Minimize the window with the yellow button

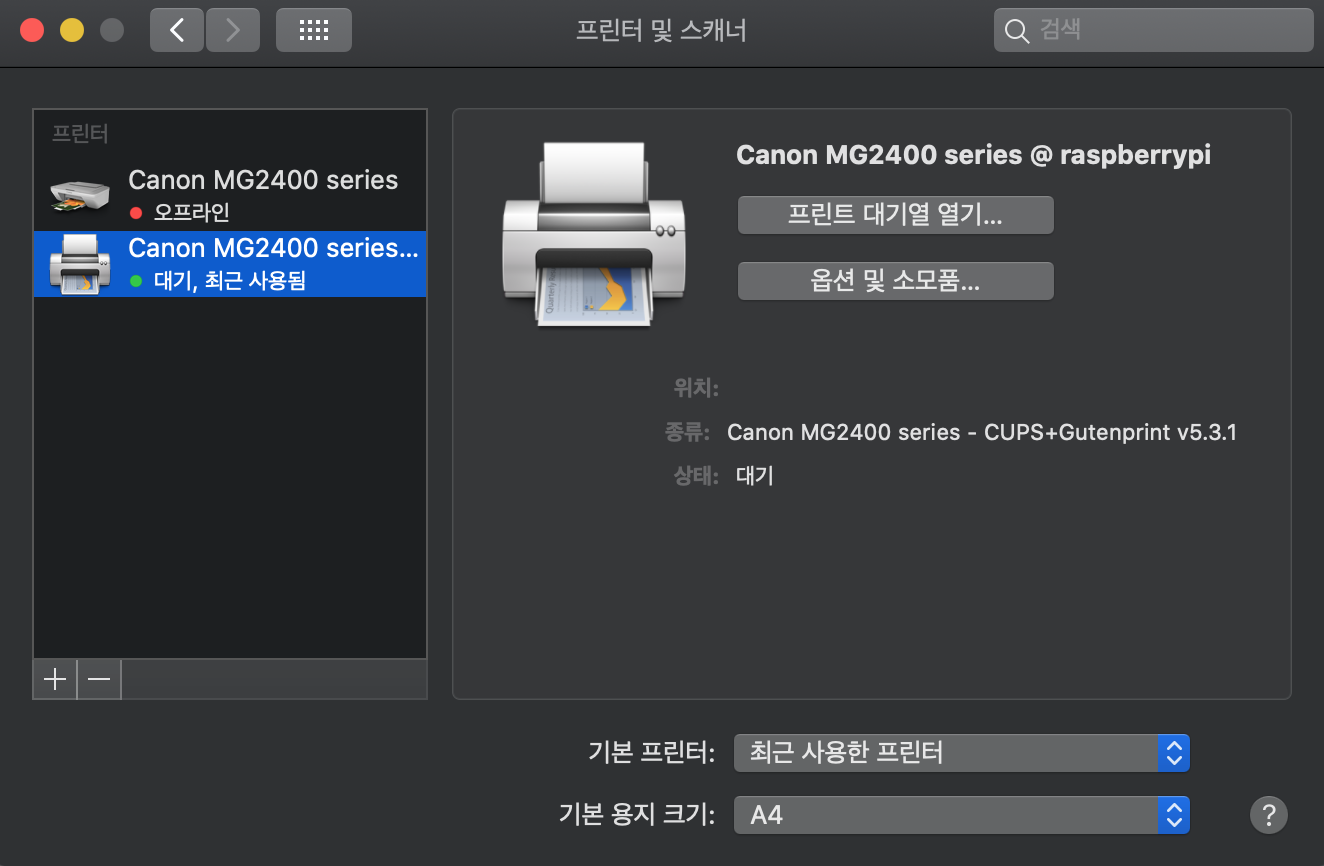[x=72, y=30]
